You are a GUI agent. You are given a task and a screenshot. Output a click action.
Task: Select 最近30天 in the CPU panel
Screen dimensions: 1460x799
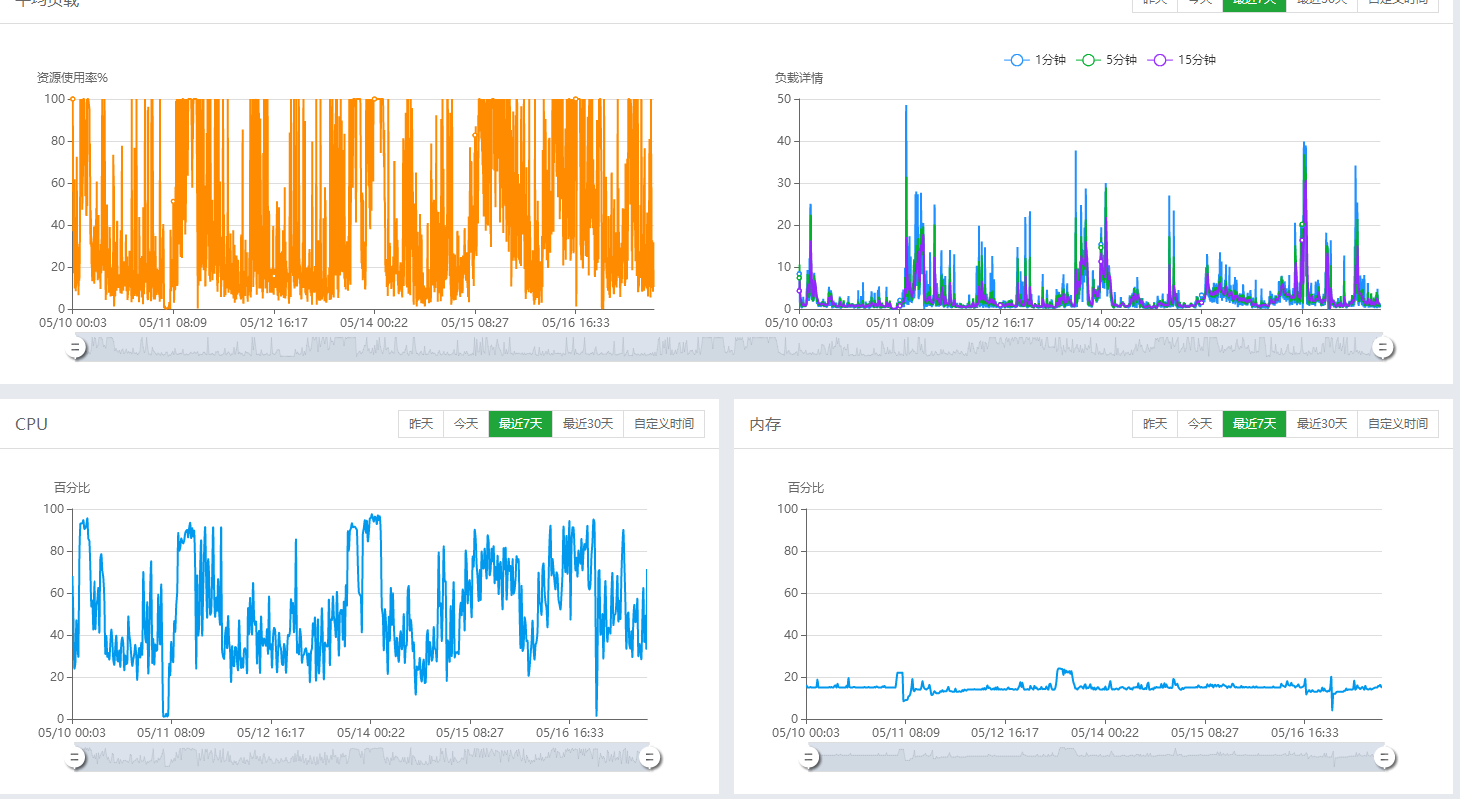[x=588, y=424]
